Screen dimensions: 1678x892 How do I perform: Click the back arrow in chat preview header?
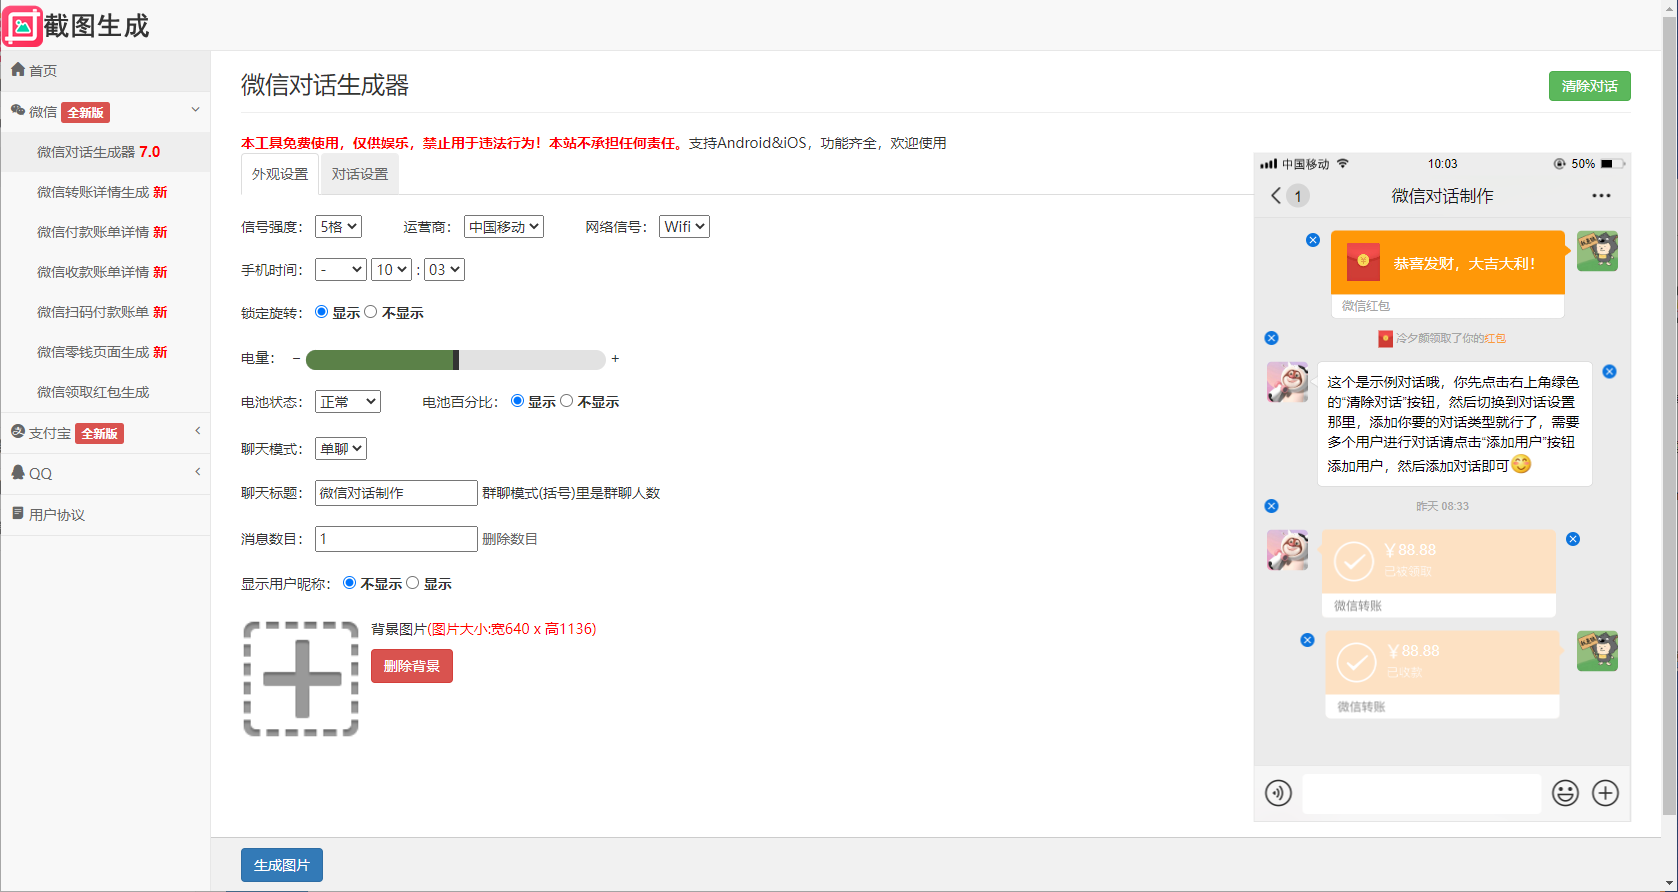pyautogui.click(x=1276, y=196)
